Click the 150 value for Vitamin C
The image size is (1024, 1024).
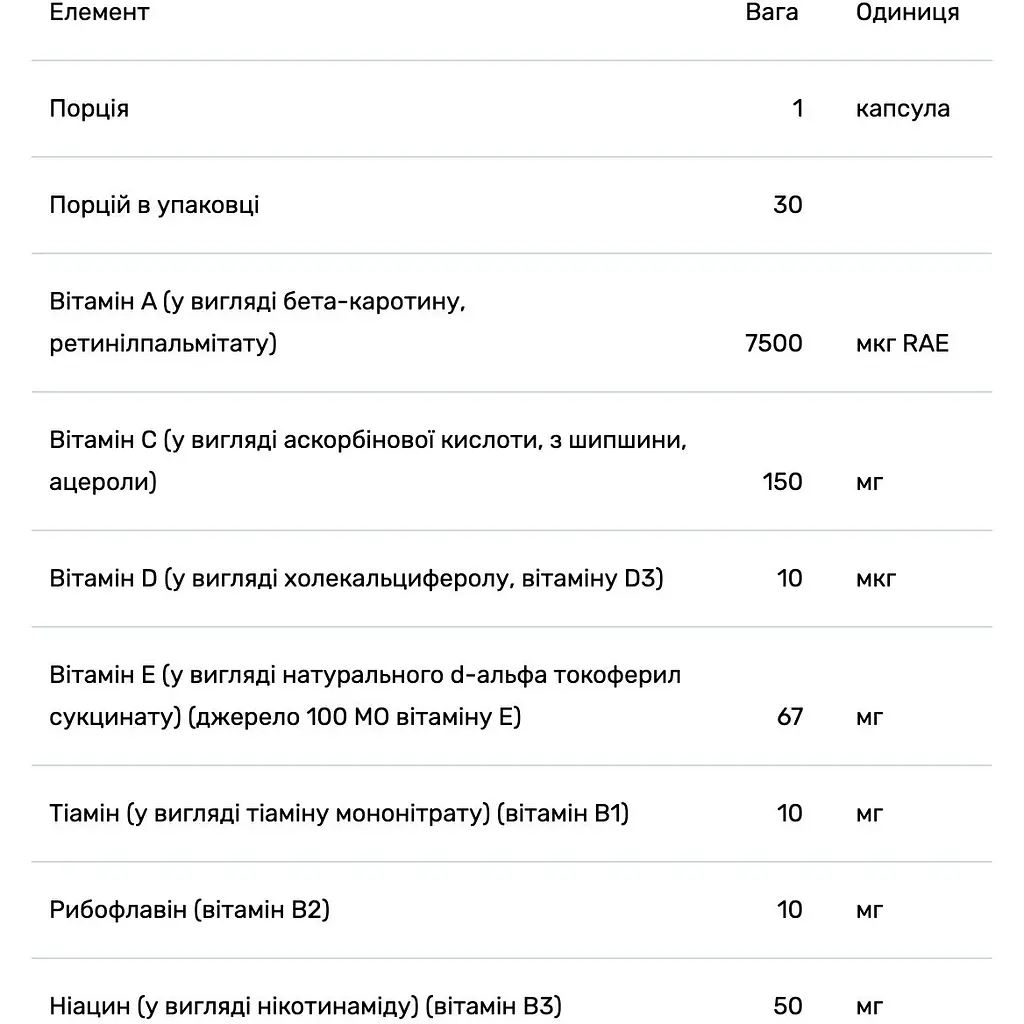(782, 482)
